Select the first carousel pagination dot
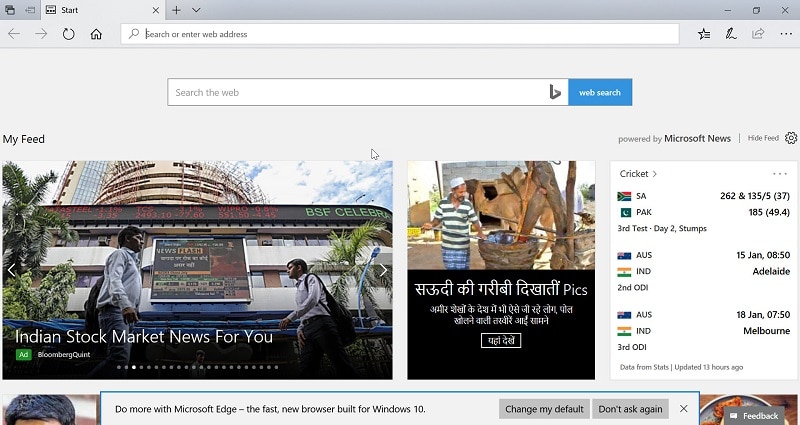The width and height of the screenshot is (800, 425). point(119,367)
